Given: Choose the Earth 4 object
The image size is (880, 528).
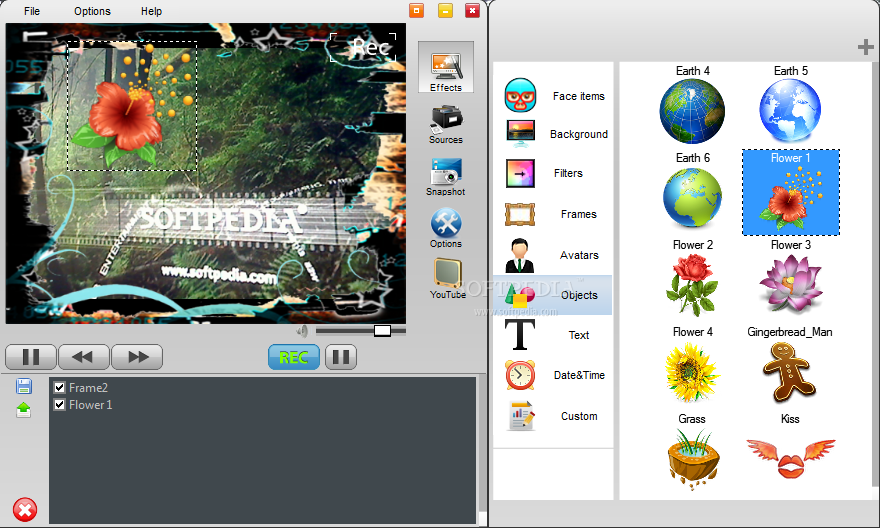Looking at the screenshot, I should [x=692, y=104].
